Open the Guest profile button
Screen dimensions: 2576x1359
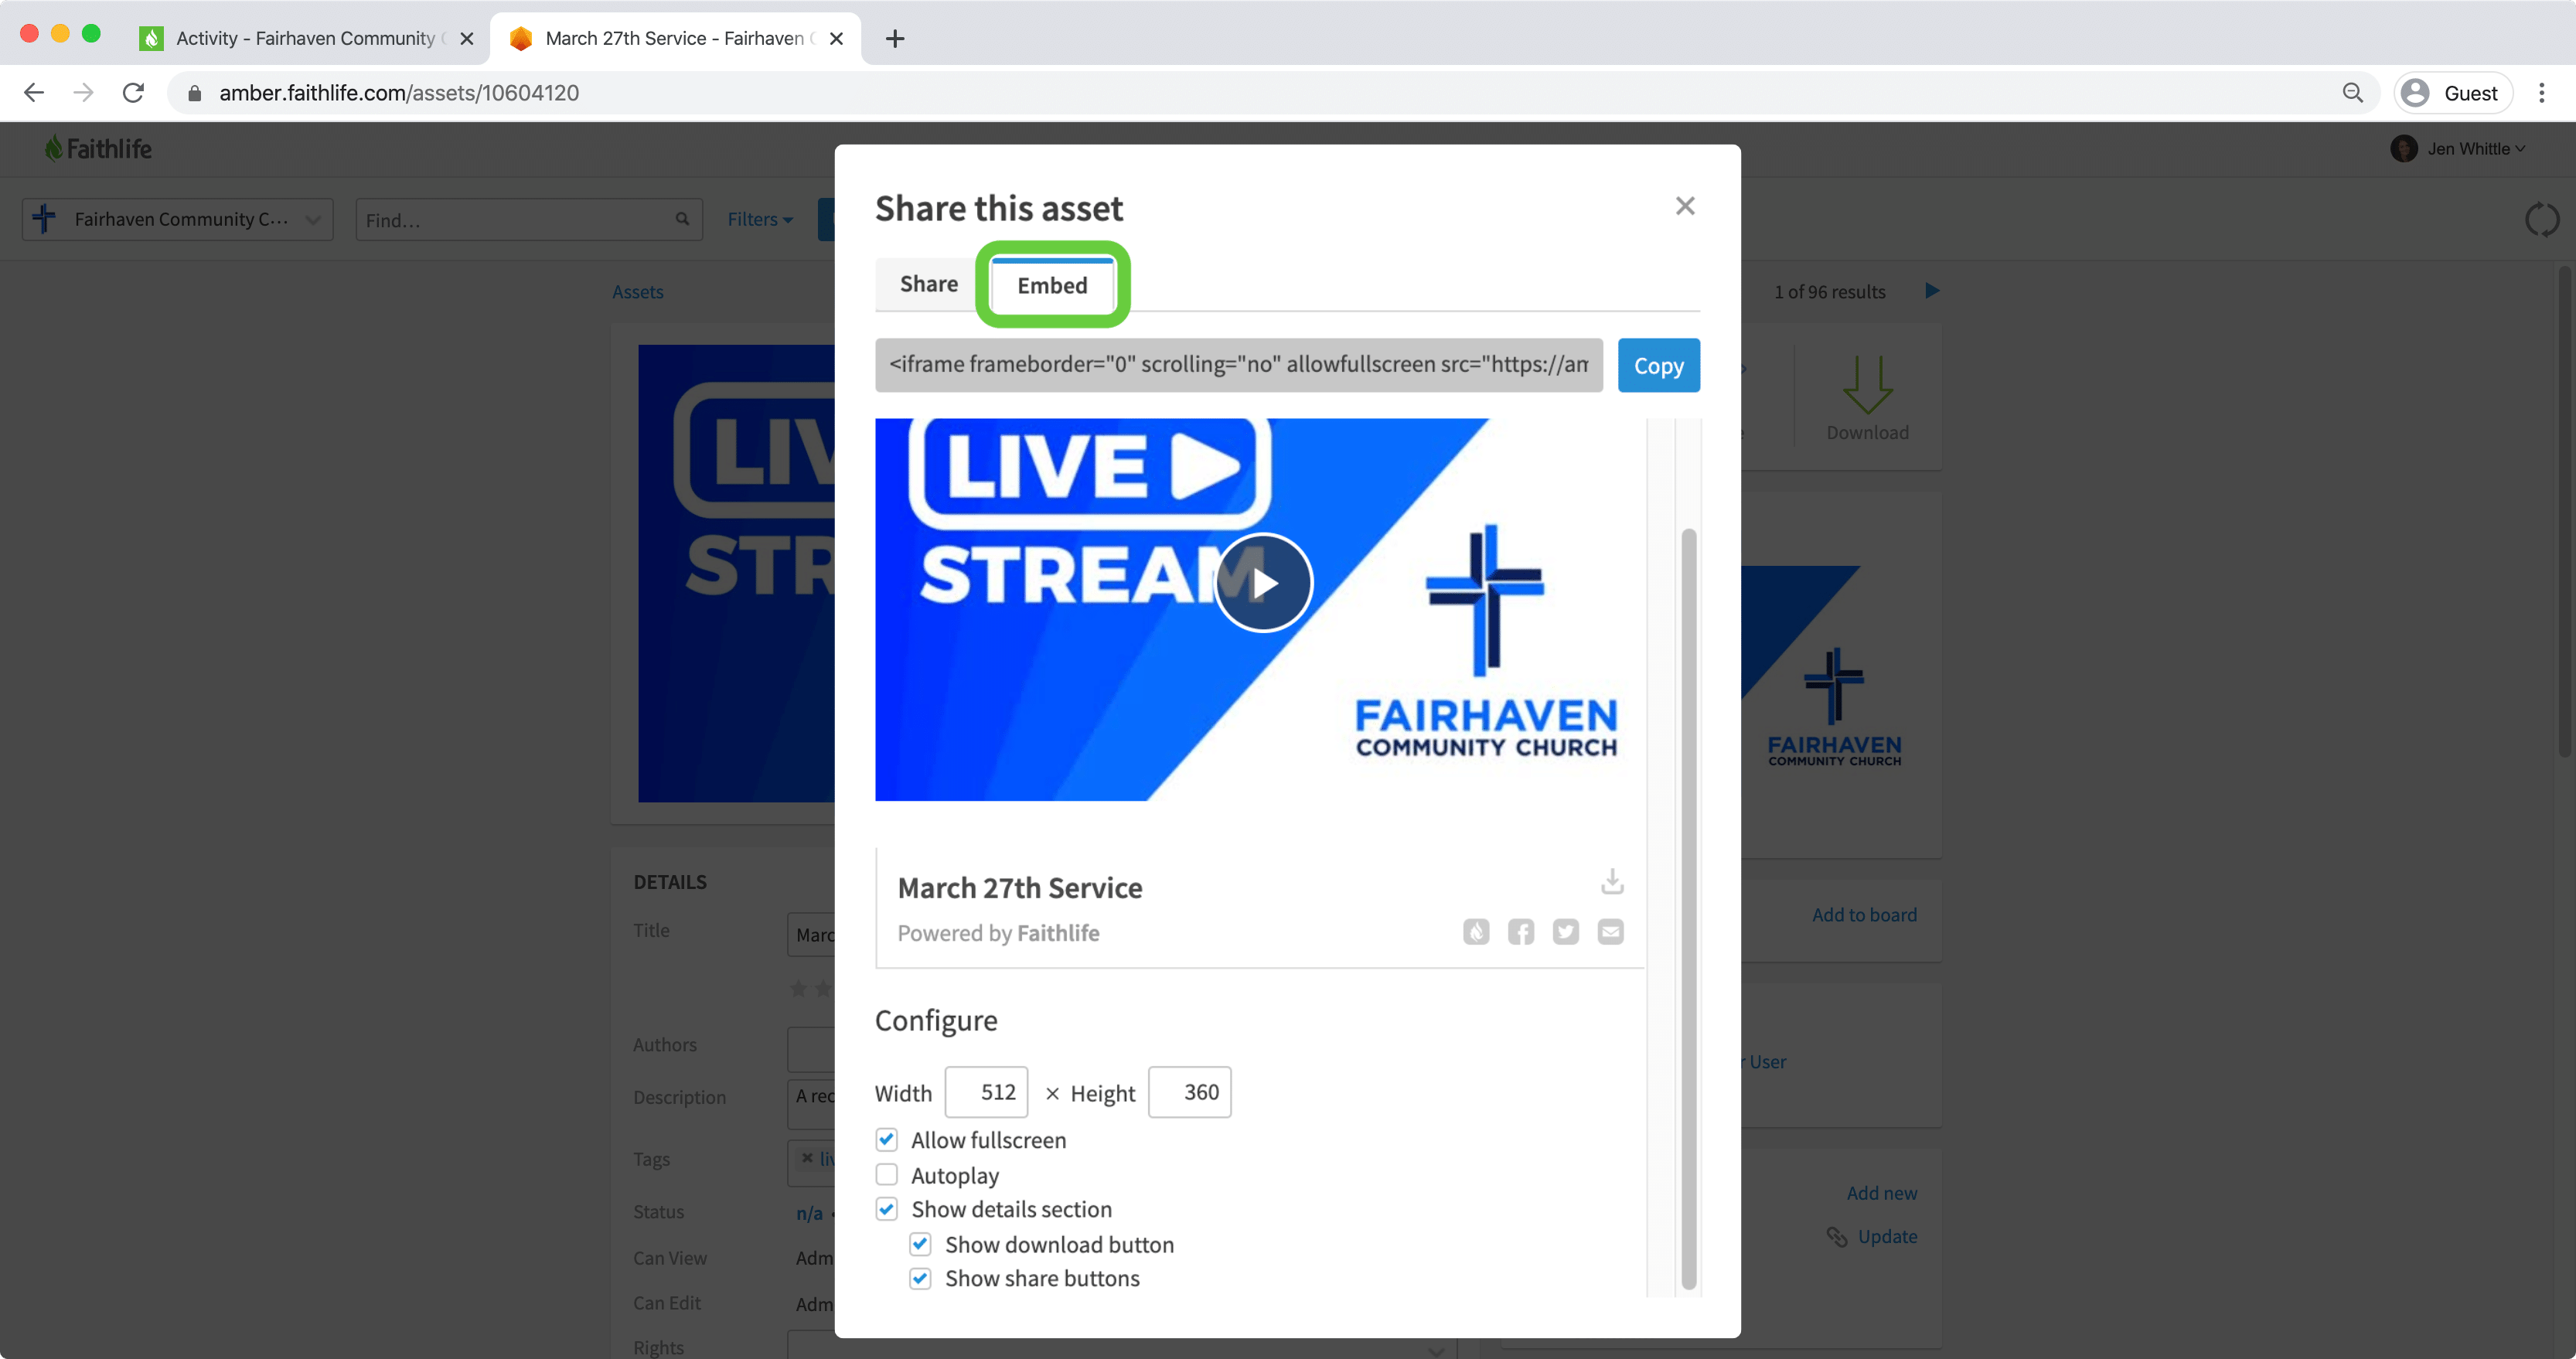click(2453, 93)
